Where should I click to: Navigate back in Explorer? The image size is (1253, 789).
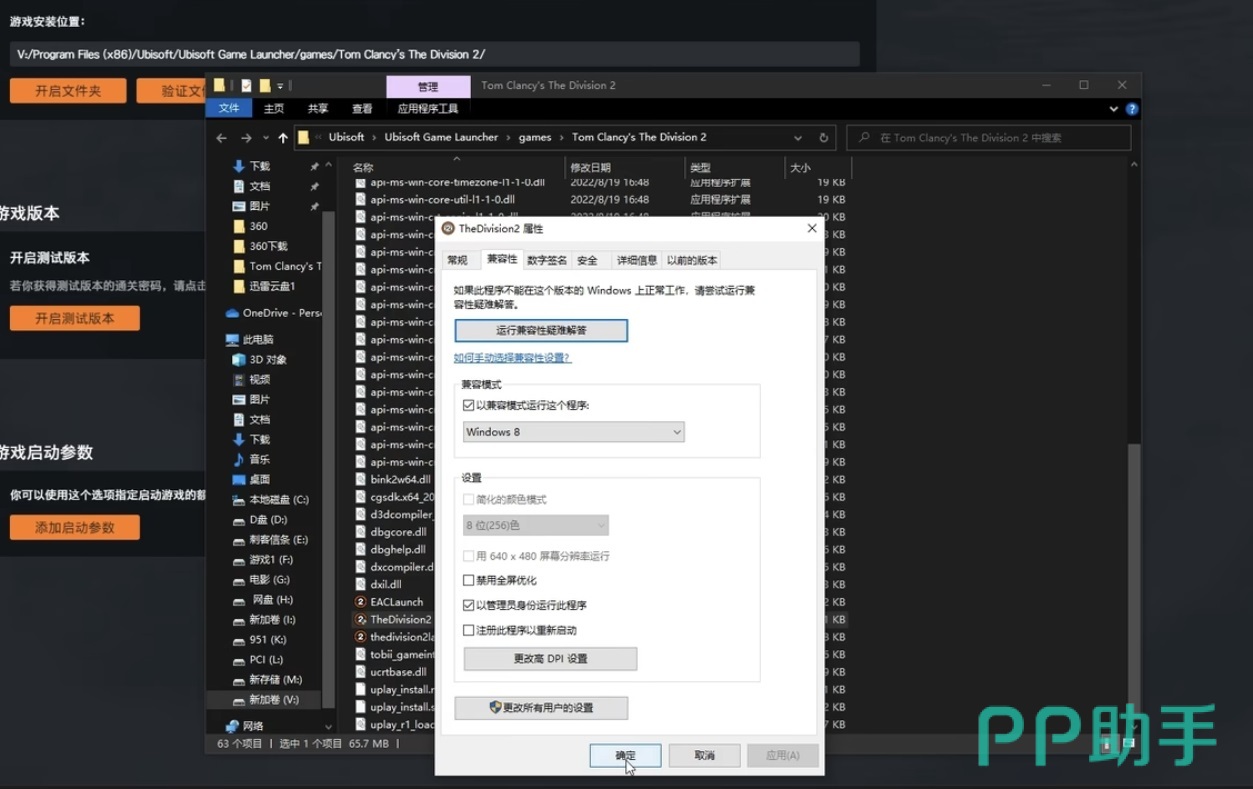[222, 138]
